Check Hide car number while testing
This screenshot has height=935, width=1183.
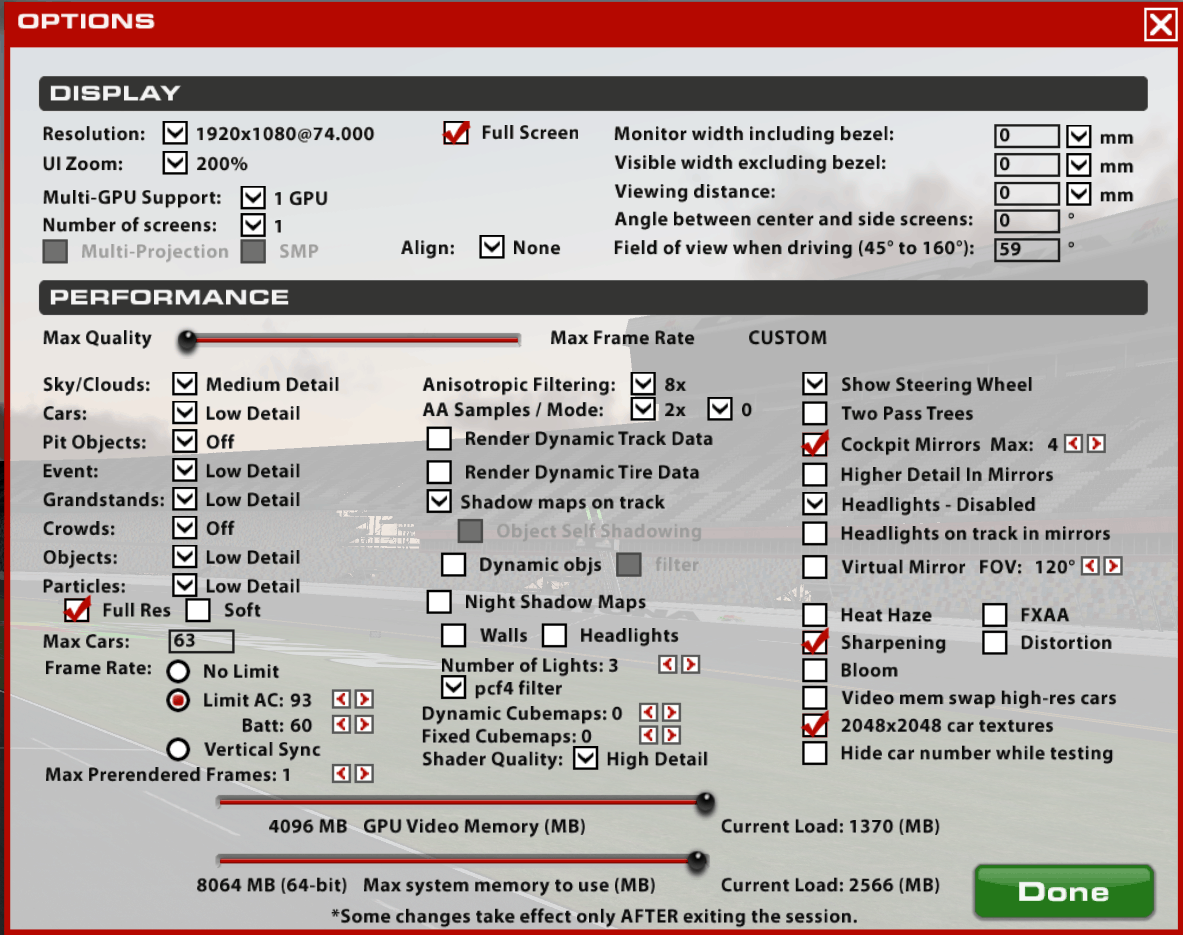(x=815, y=752)
